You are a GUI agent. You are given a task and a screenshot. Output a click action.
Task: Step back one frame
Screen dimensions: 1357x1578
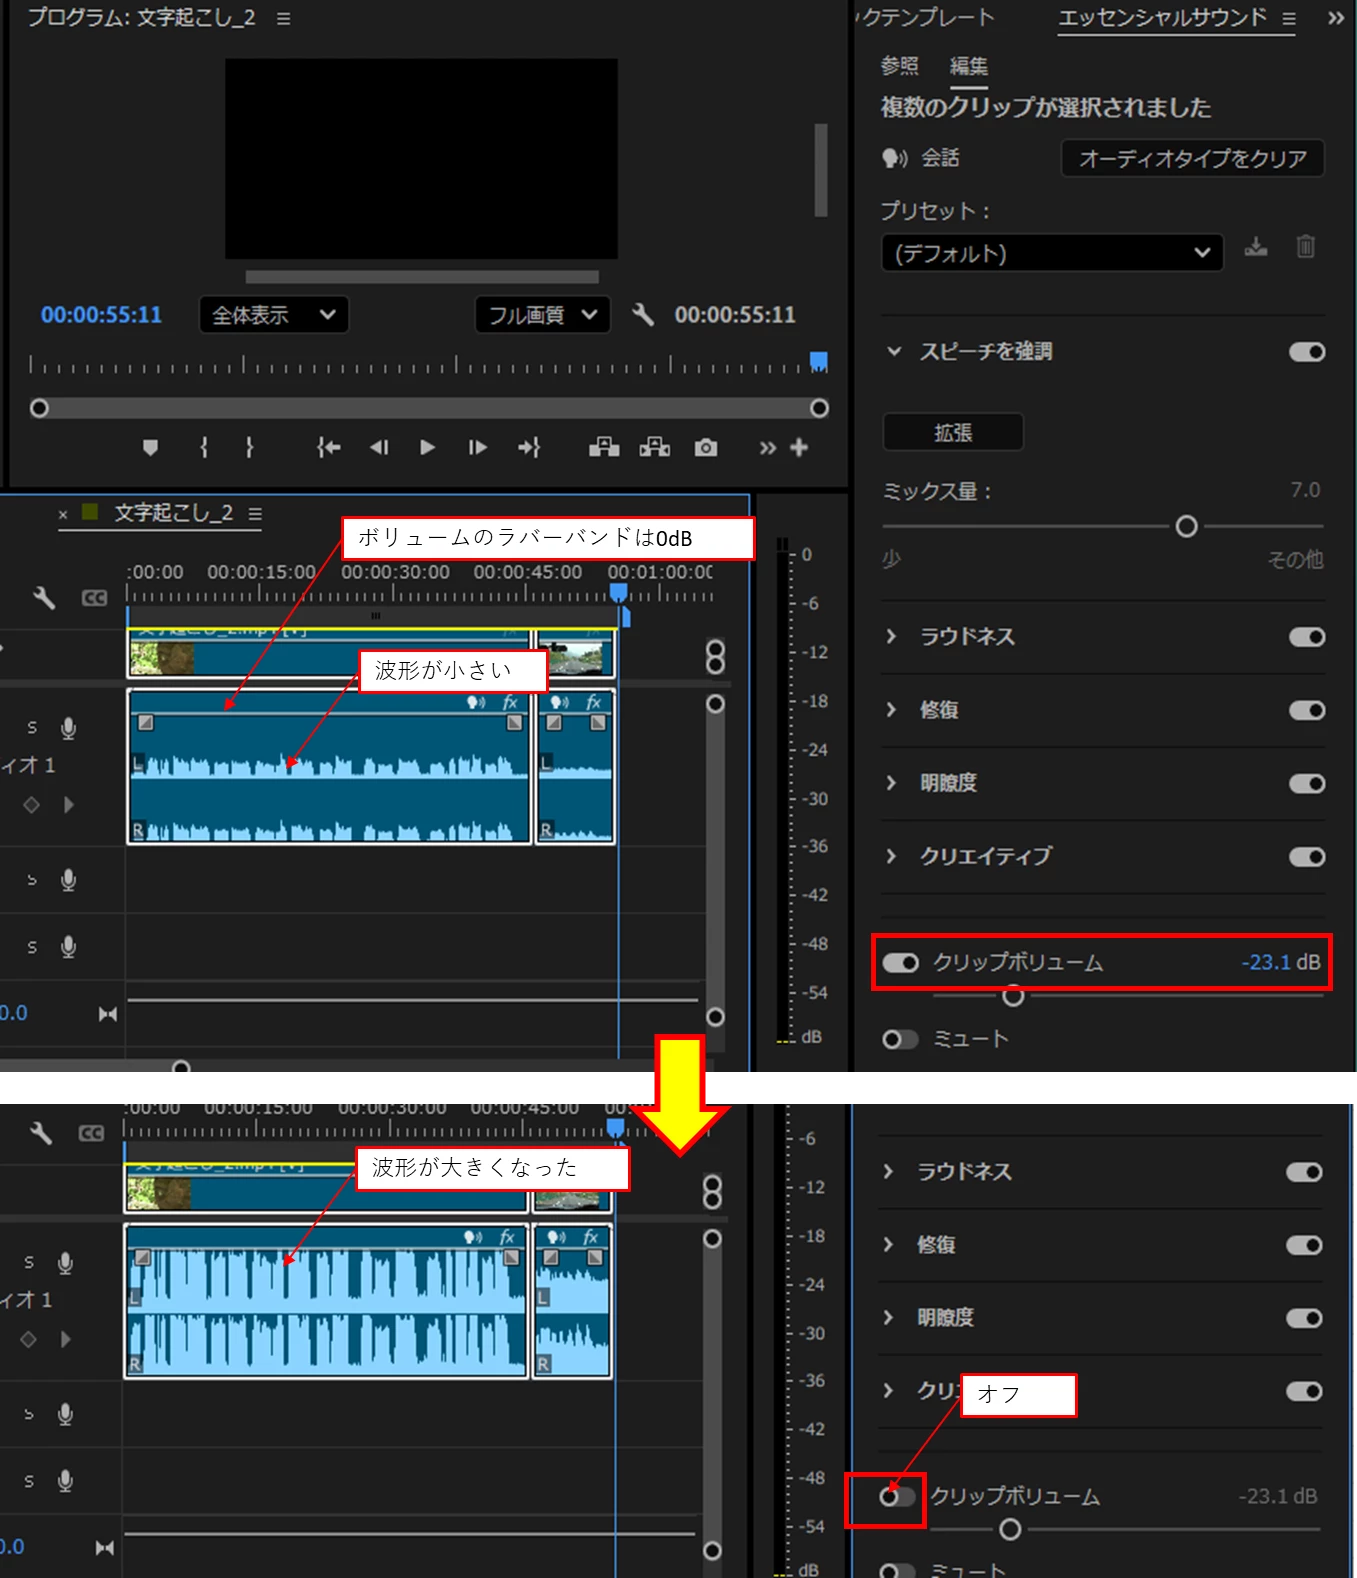click(x=378, y=447)
